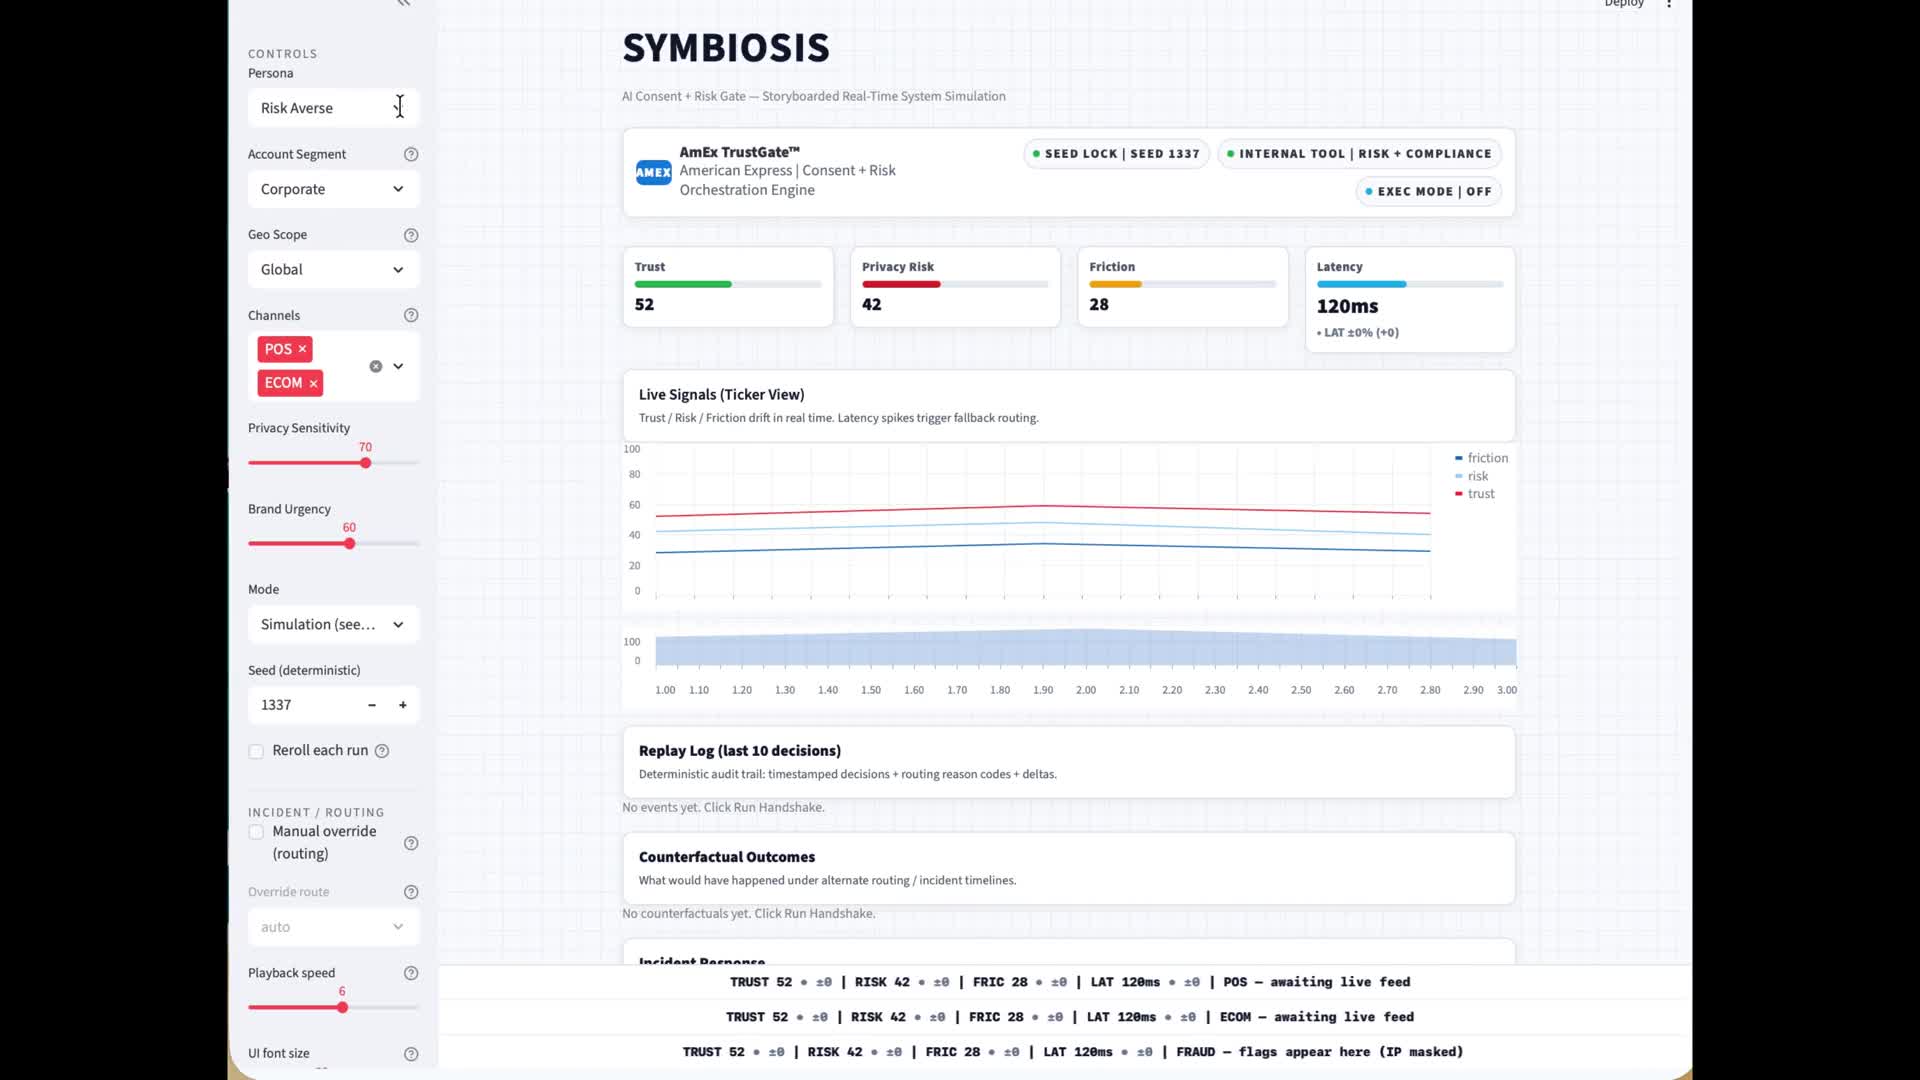Open the Geo Scope dropdown showing Global
The height and width of the screenshot is (1080, 1920).
333,270
